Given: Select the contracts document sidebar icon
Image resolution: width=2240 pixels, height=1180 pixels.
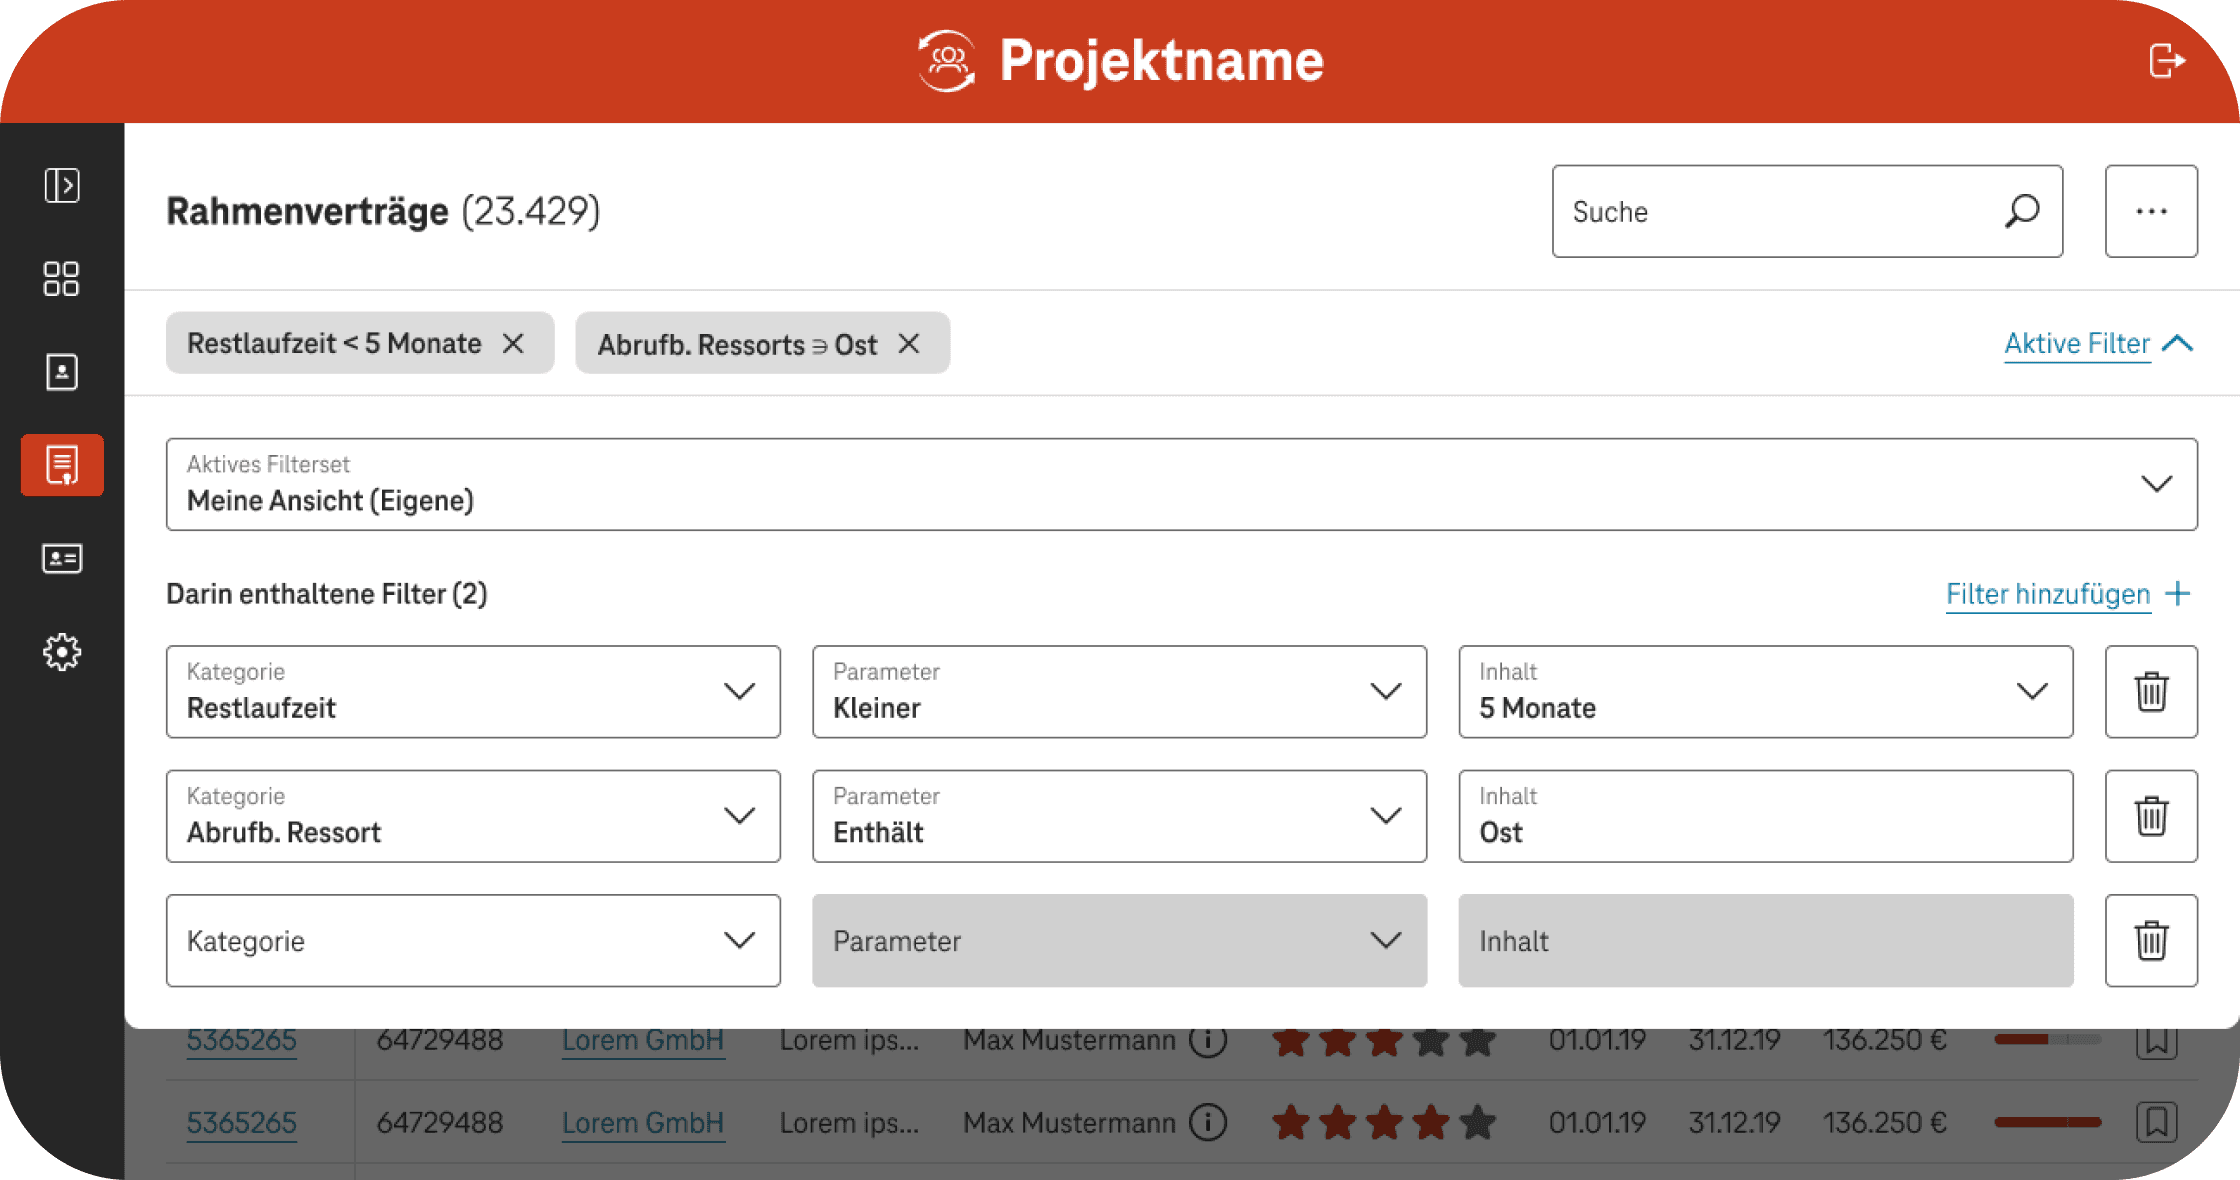Looking at the screenshot, I should [x=62, y=465].
